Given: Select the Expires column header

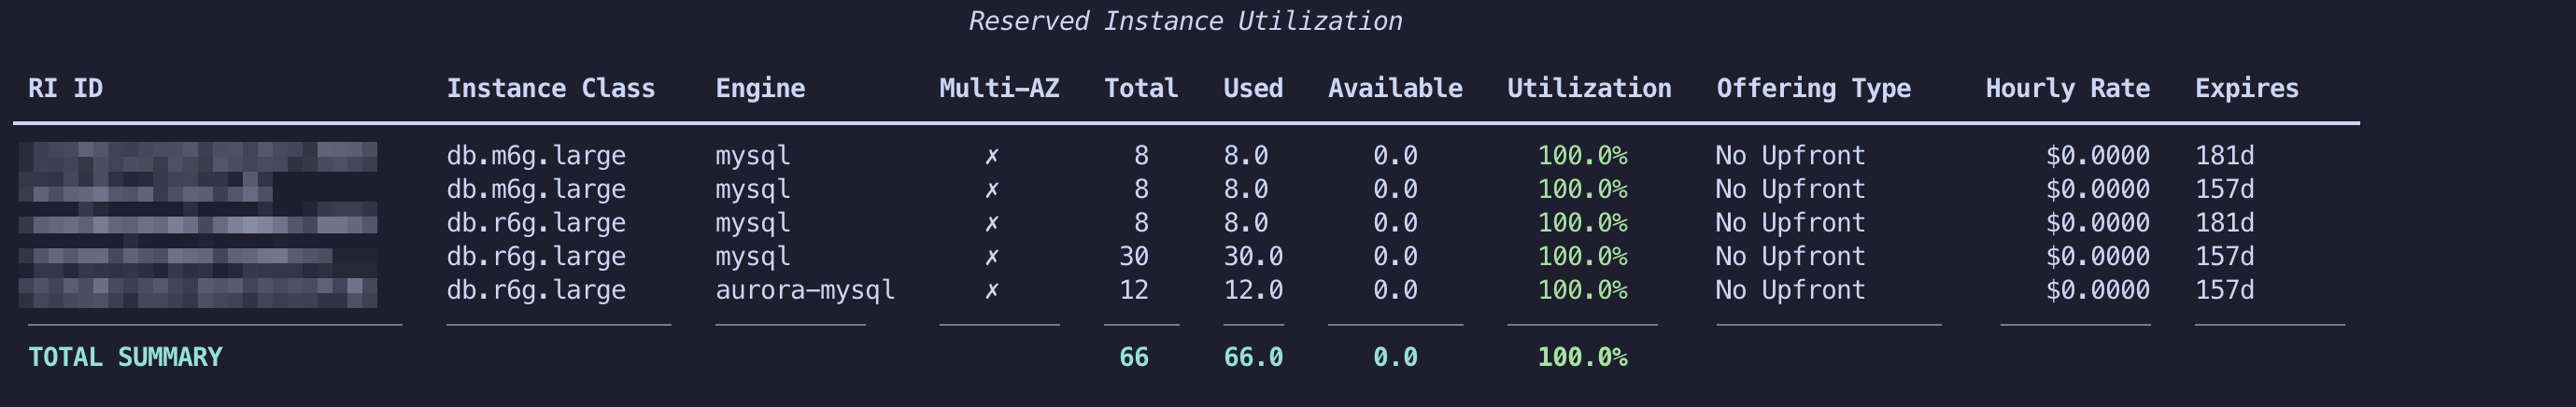Looking at the screenshot, I should coord(2247,88).
